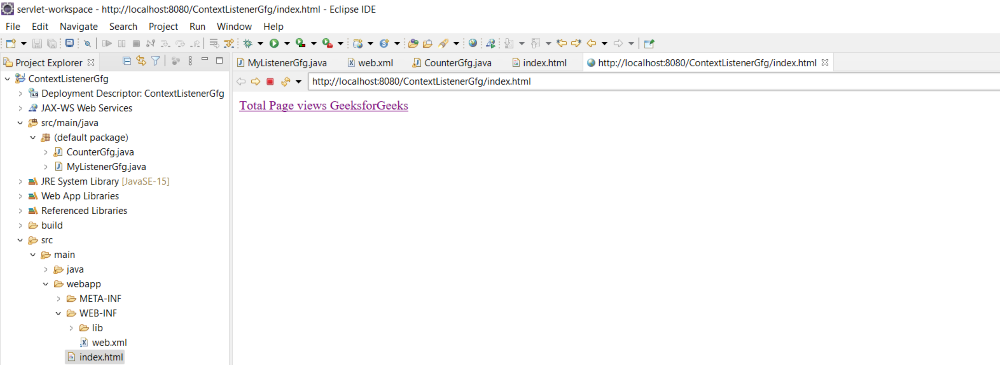Collapse the src/main/java node

[x=20, y=123]
